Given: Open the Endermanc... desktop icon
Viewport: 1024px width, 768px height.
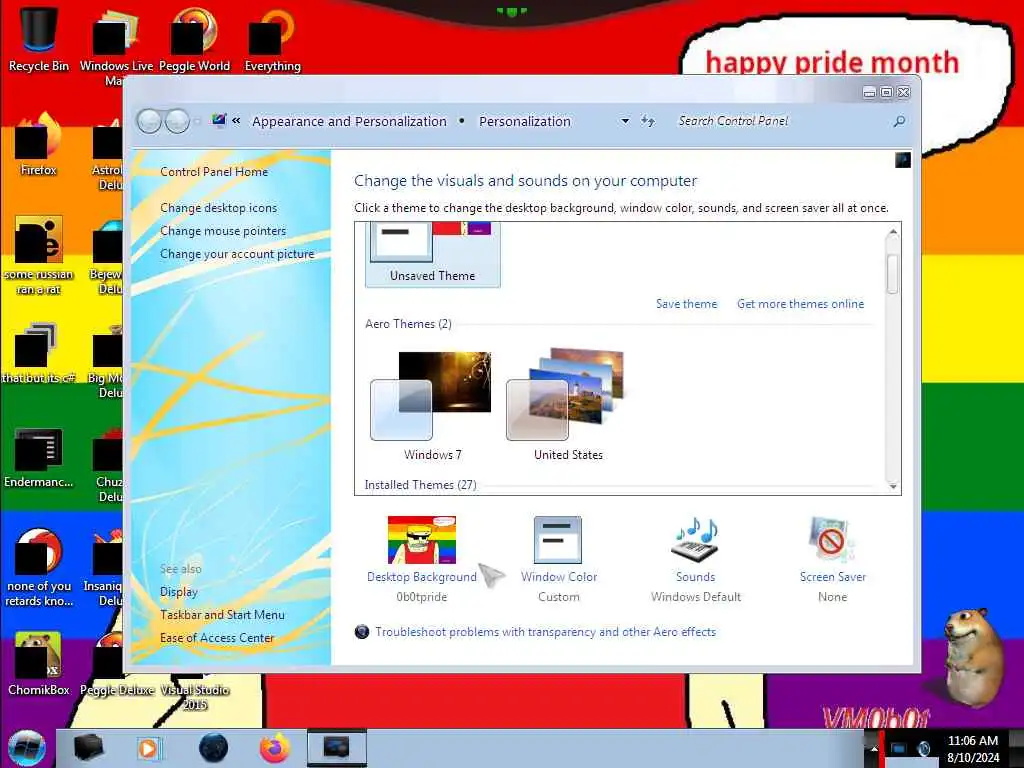Looking at the screenshot, I should tap(39, 457).
